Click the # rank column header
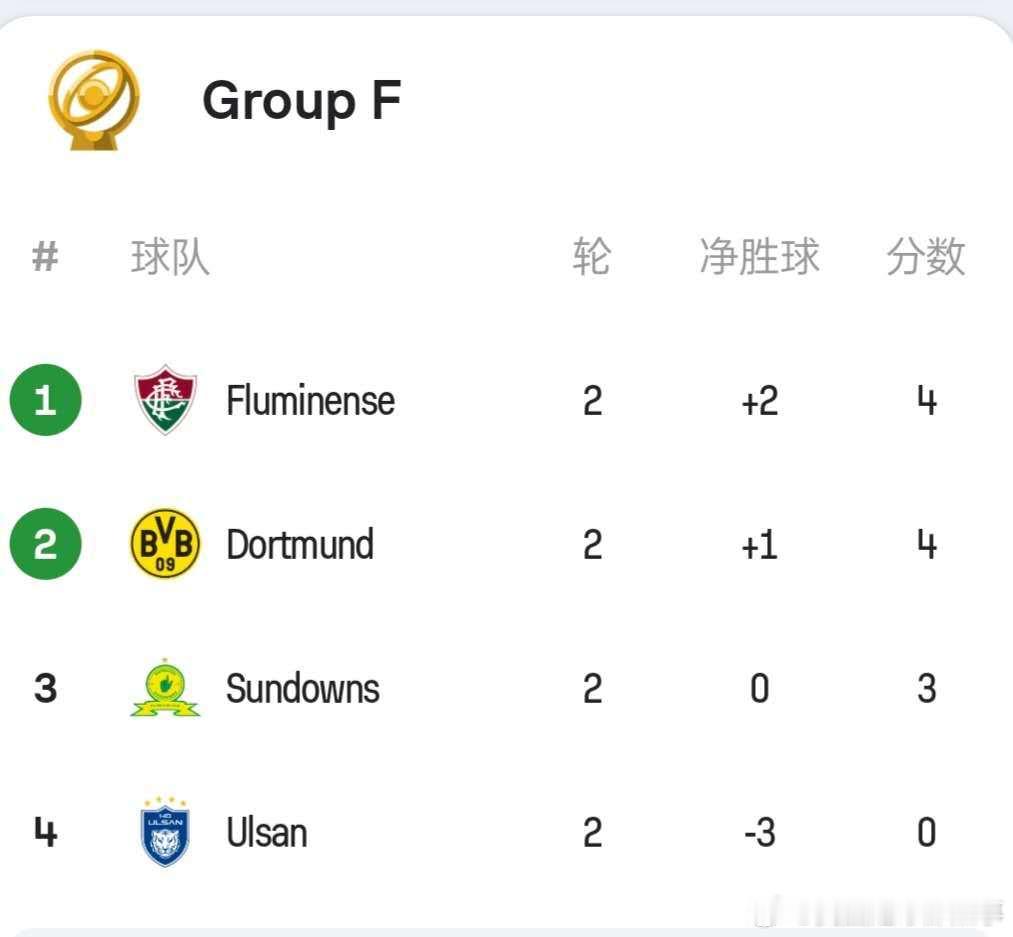This screenshot has height=937, width=1013. pos(45,257)
